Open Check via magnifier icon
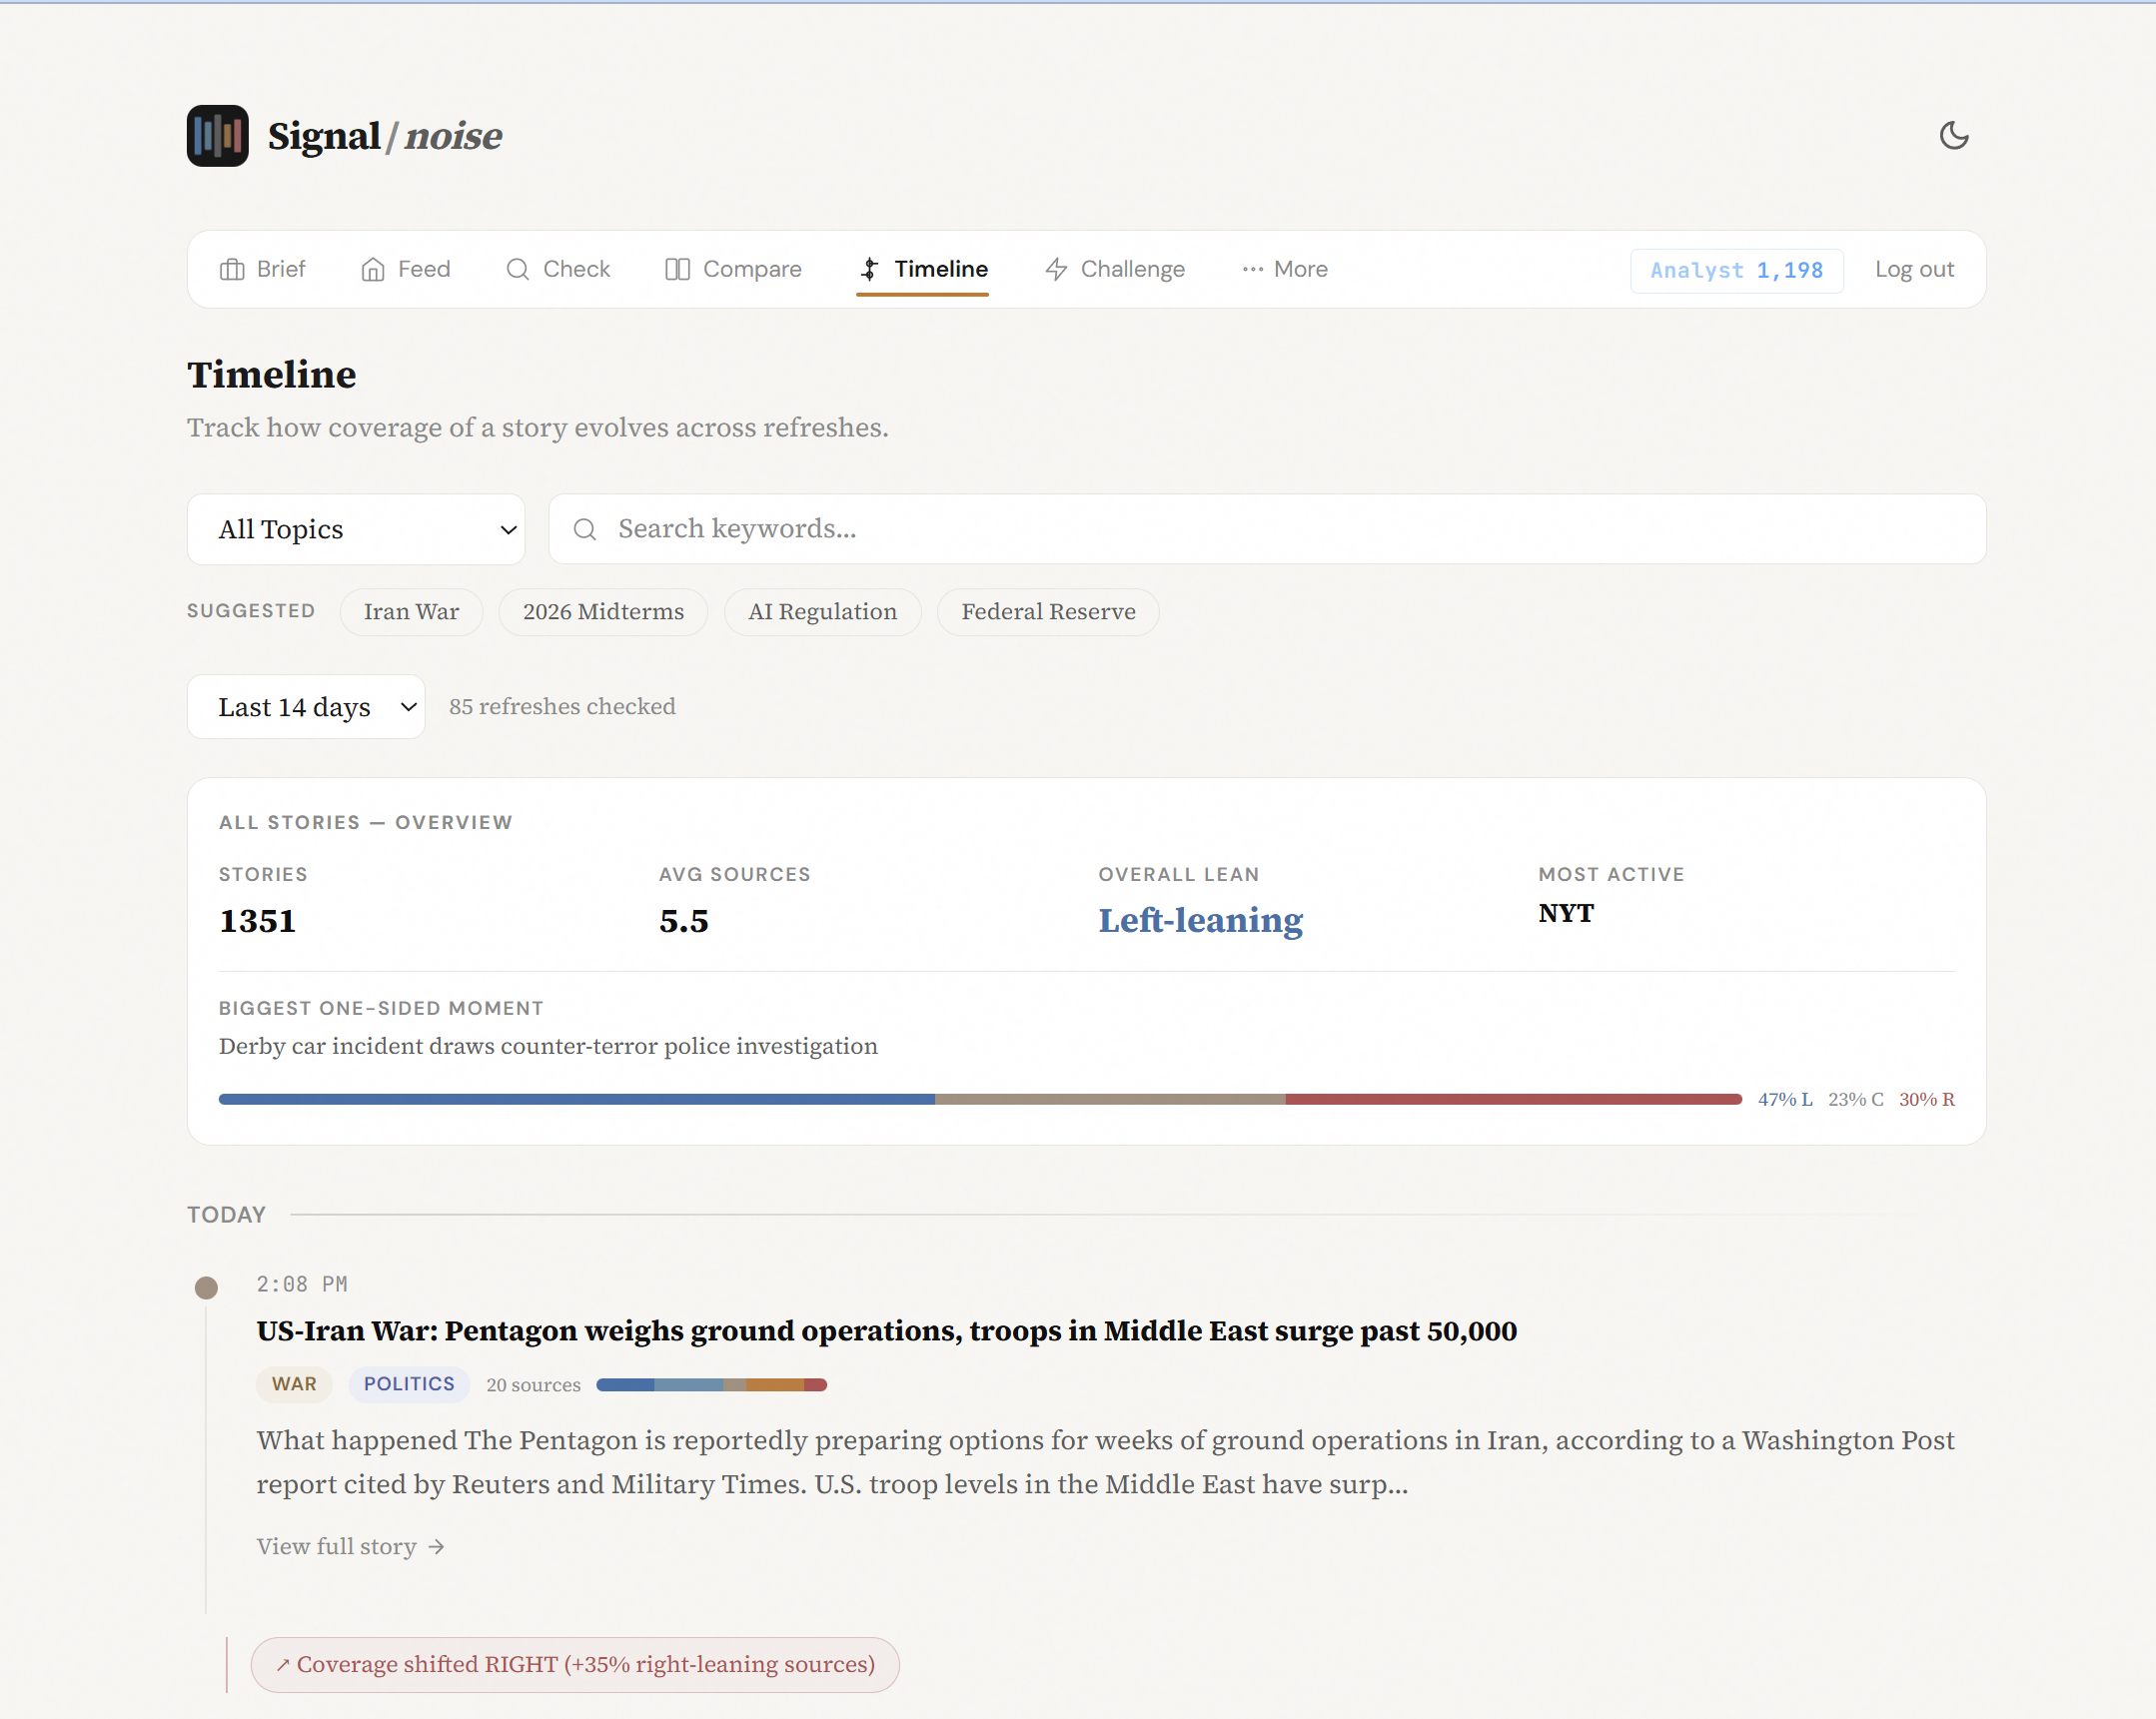Image resolution: width=2156 pixels, height=1719 pixels. coord(517,269)
